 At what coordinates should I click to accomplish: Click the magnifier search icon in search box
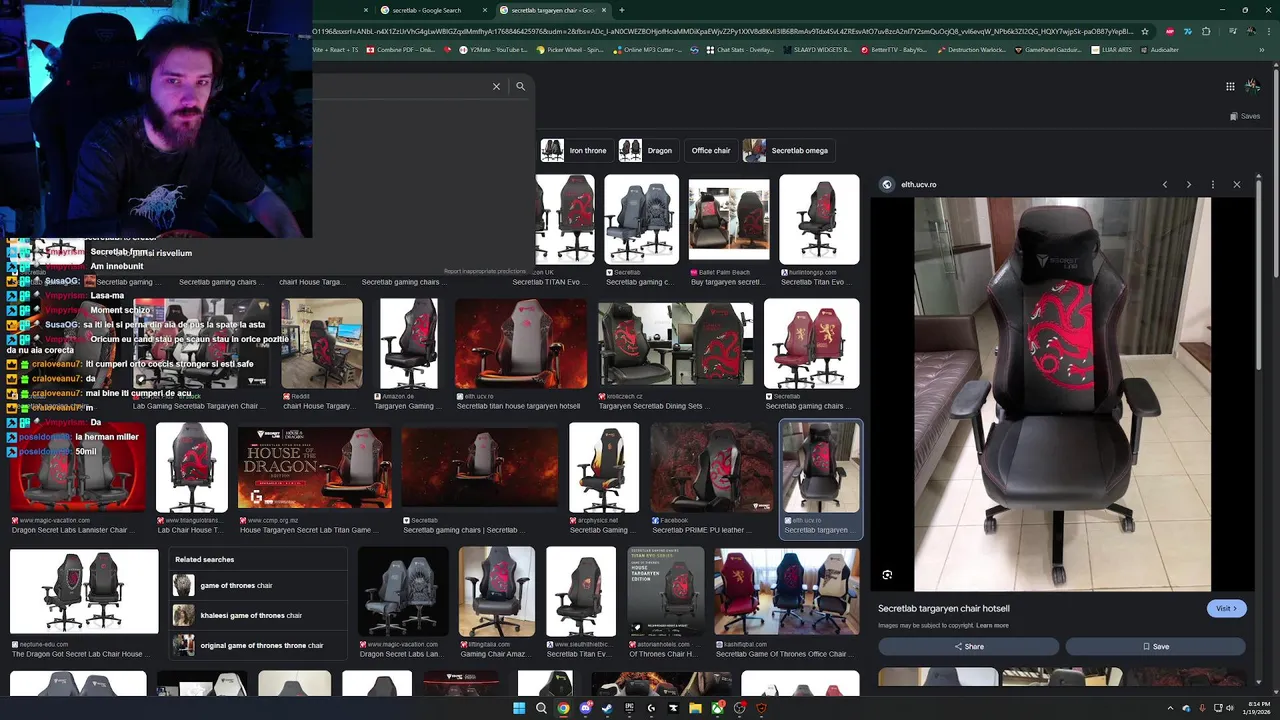[x=520, y=87]
